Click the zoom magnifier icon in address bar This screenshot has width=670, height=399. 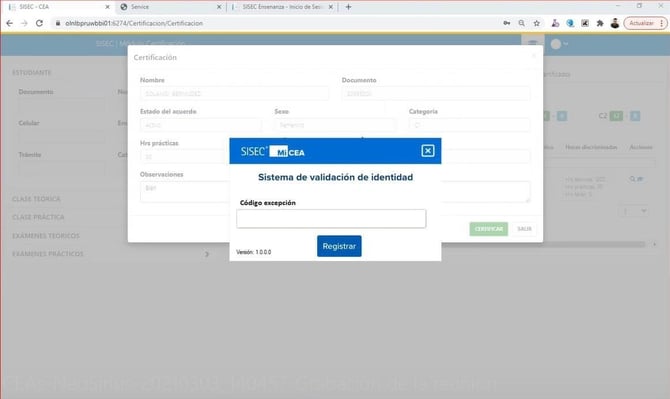pos(522,23)
